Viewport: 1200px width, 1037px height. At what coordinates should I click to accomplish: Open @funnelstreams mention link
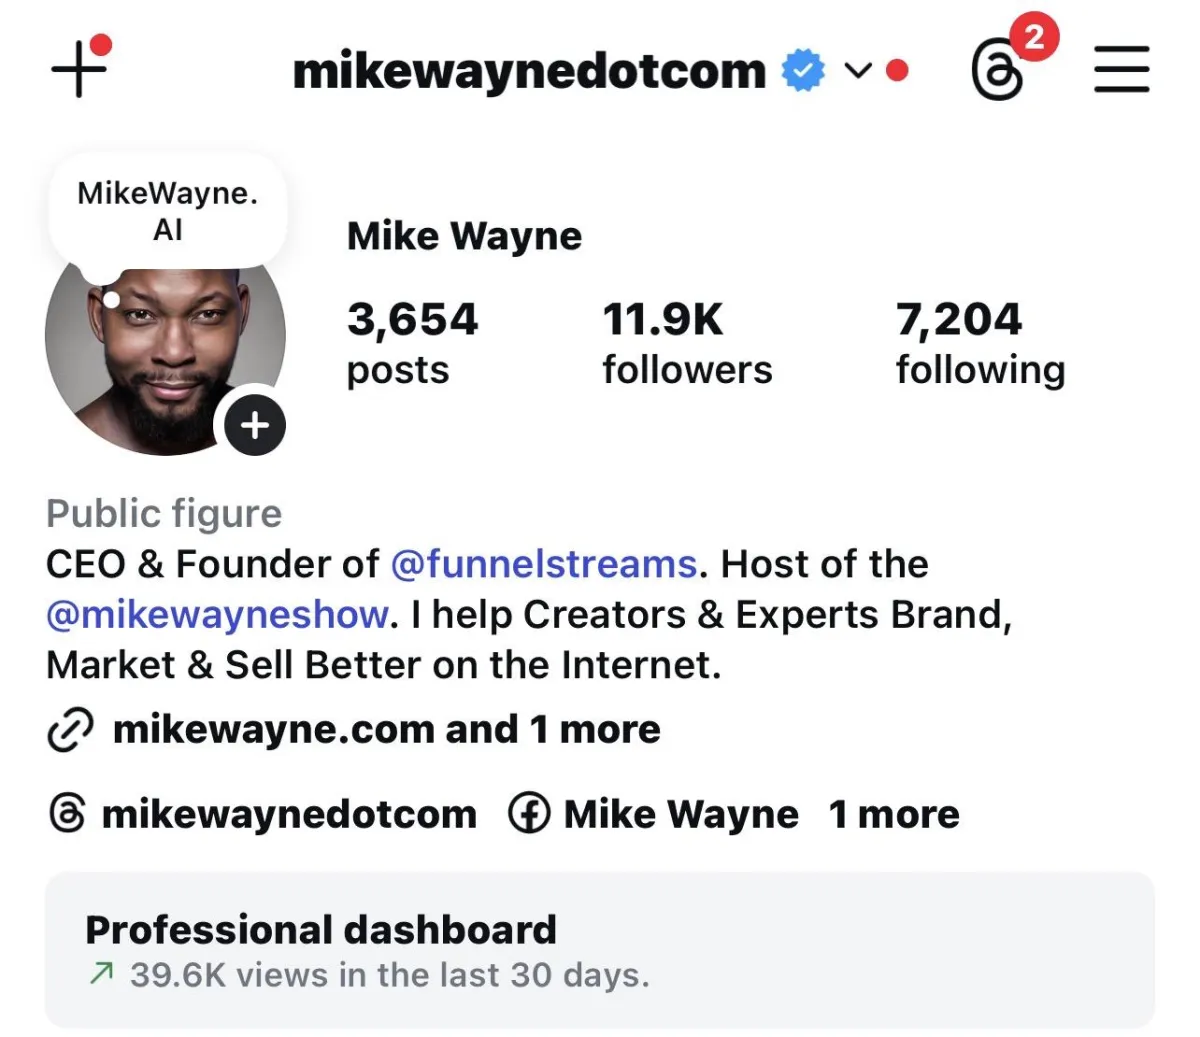coord(543,564)
